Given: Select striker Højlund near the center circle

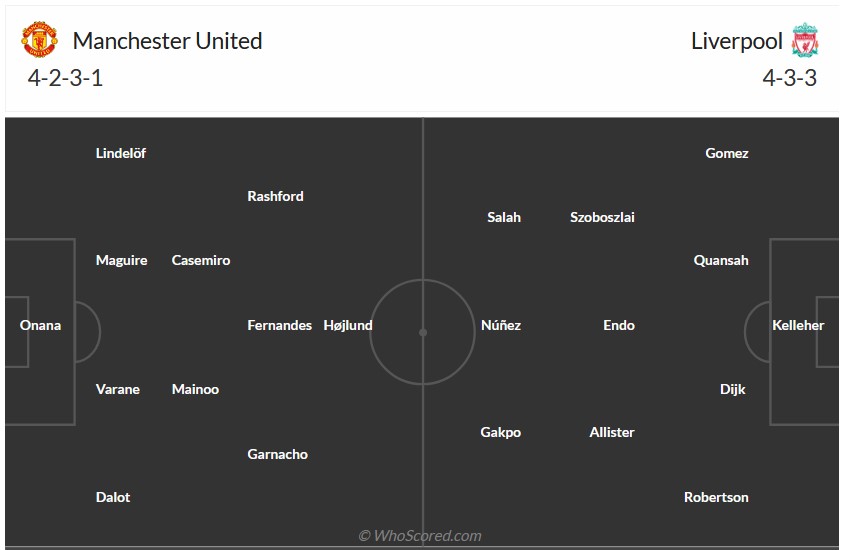Looking at the screenshot, I should pos(348,325).
